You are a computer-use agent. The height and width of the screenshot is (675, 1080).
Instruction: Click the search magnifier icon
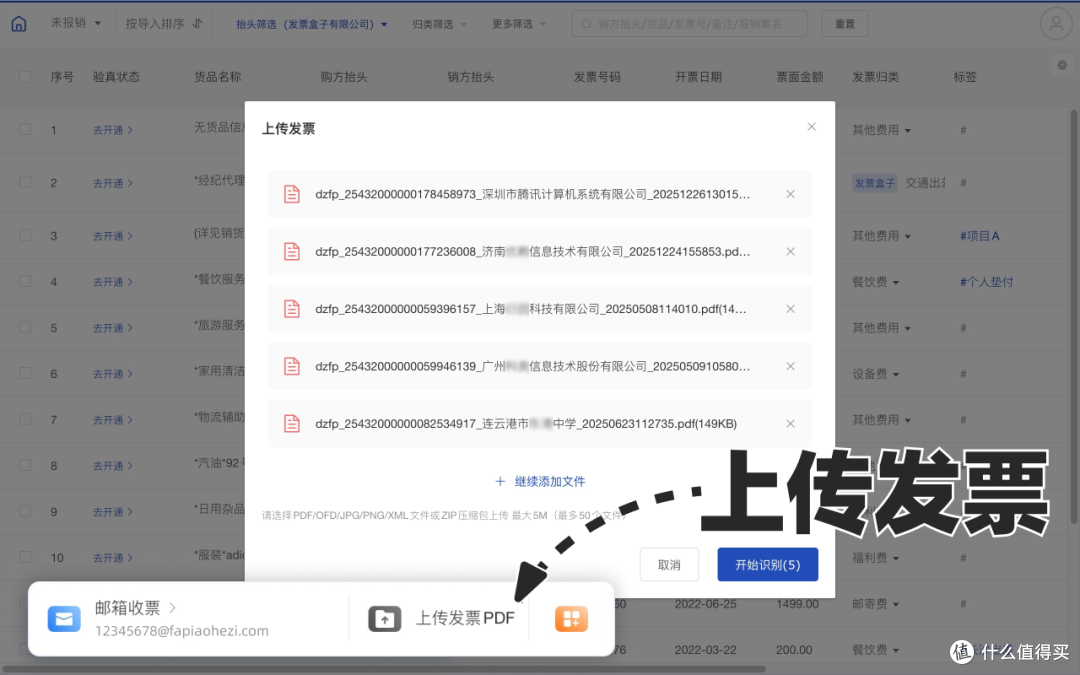[586, 24]
